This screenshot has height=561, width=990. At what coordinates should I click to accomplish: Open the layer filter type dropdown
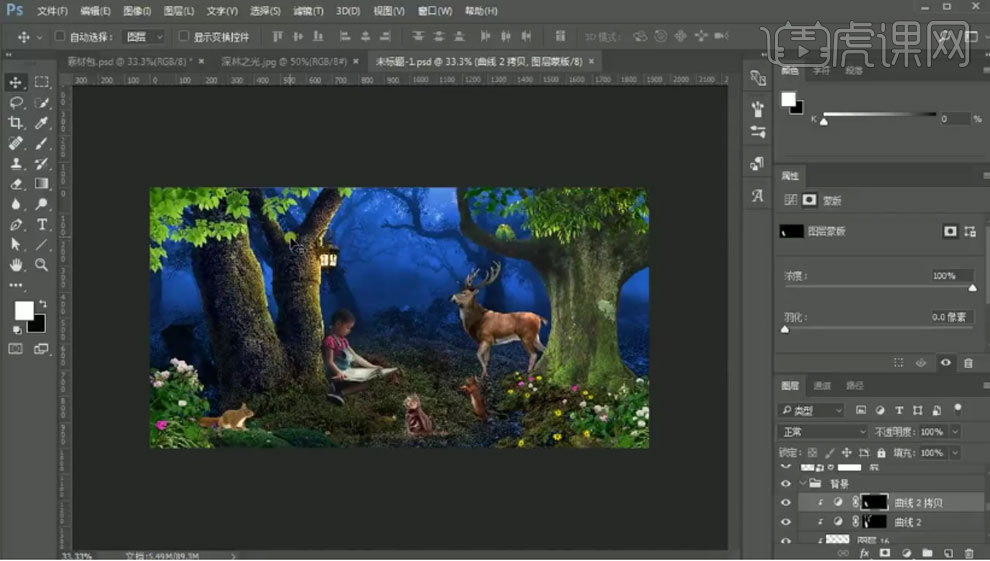(811, 411)
